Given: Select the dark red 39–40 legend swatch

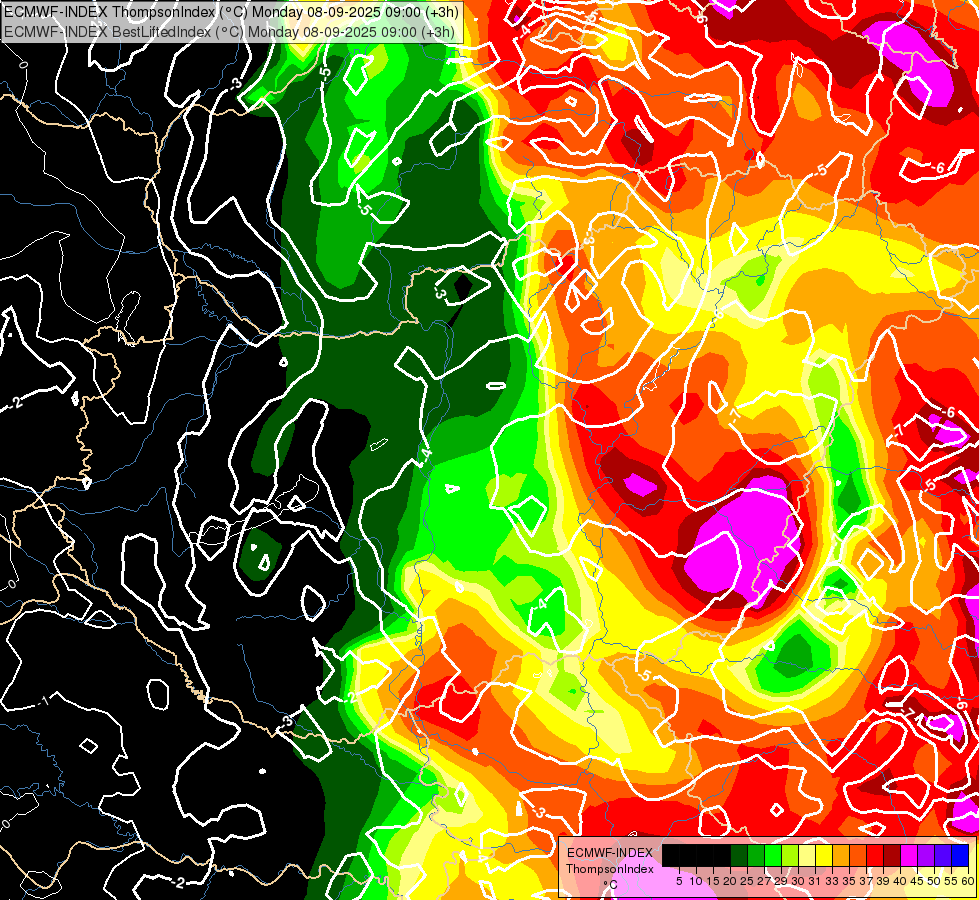Looking at the screenshot, I should [x=892, y=855].
